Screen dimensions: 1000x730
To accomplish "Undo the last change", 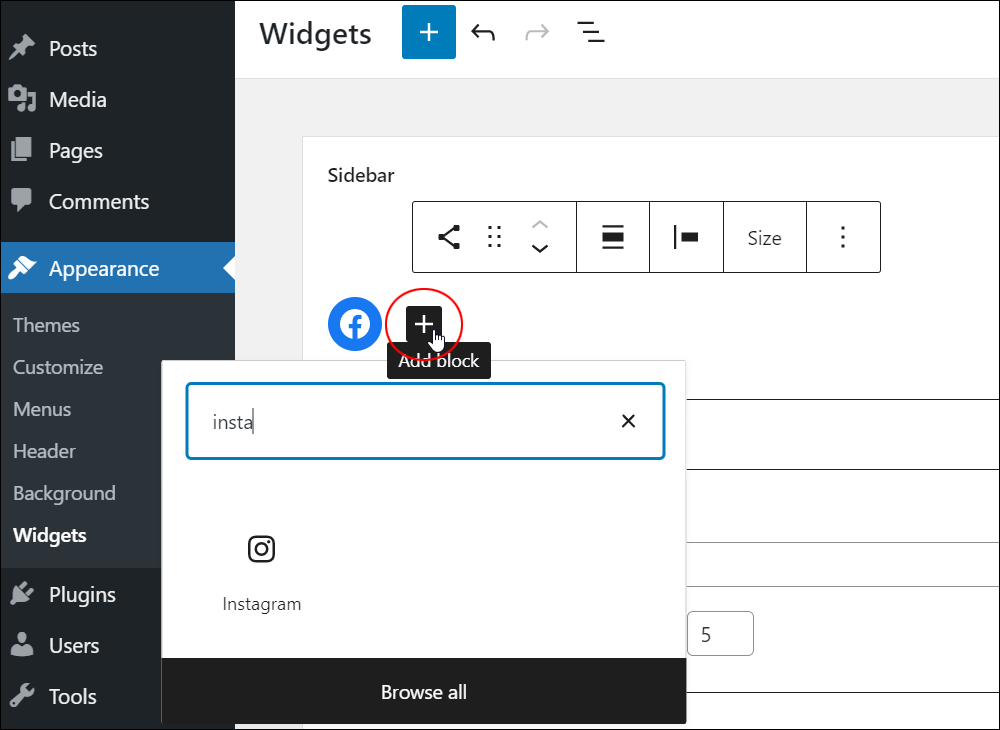I will point(483,32).
